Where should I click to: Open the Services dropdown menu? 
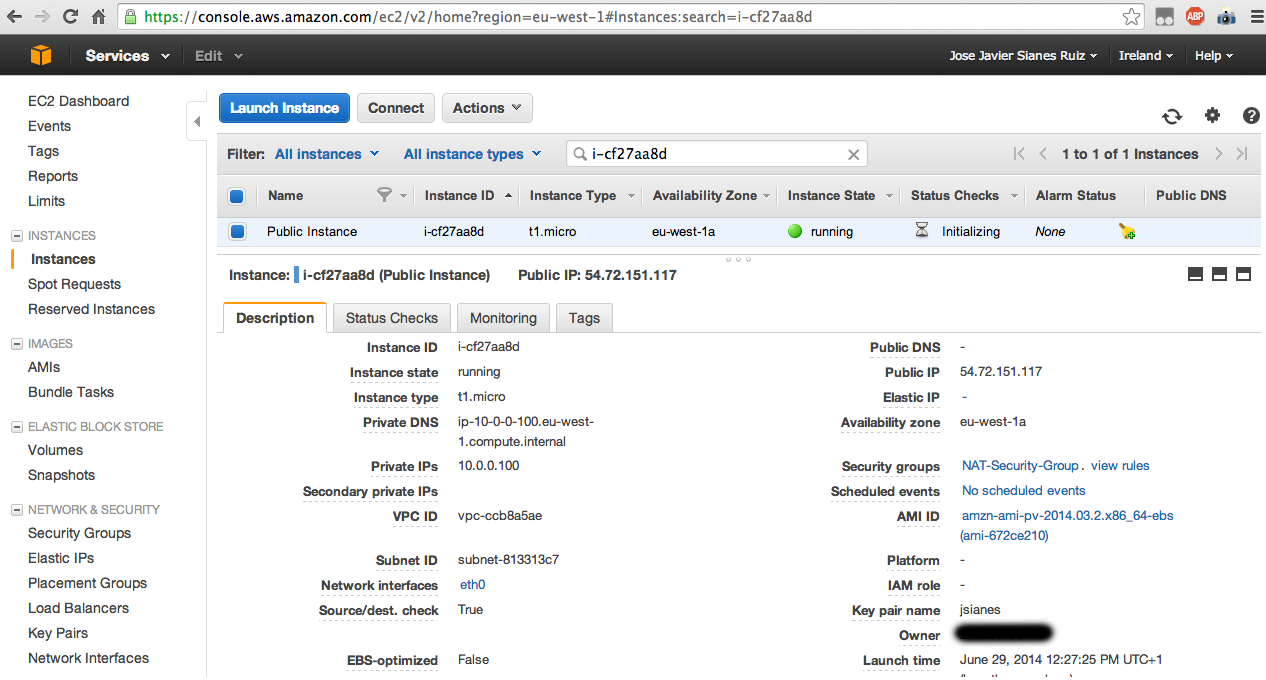pos(127,56)
